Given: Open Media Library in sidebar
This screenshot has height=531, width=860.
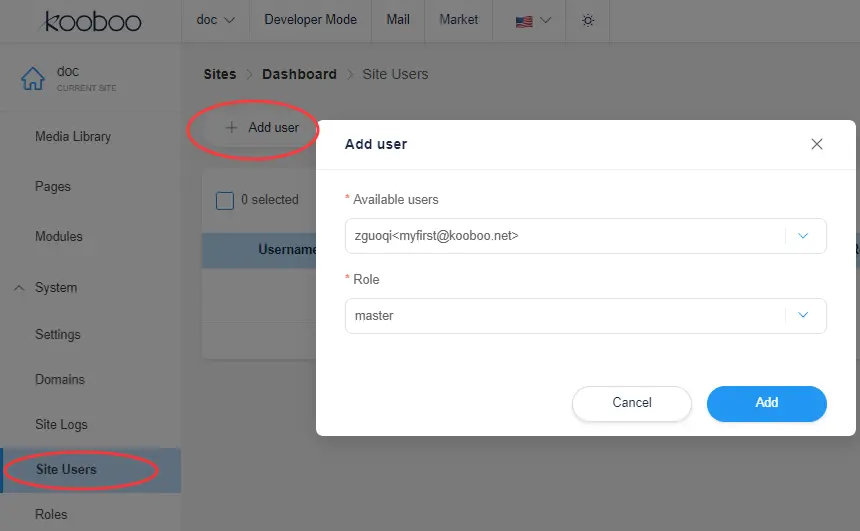Looking at the screenshot, I should pyautogui.click(x=73, y=137).
